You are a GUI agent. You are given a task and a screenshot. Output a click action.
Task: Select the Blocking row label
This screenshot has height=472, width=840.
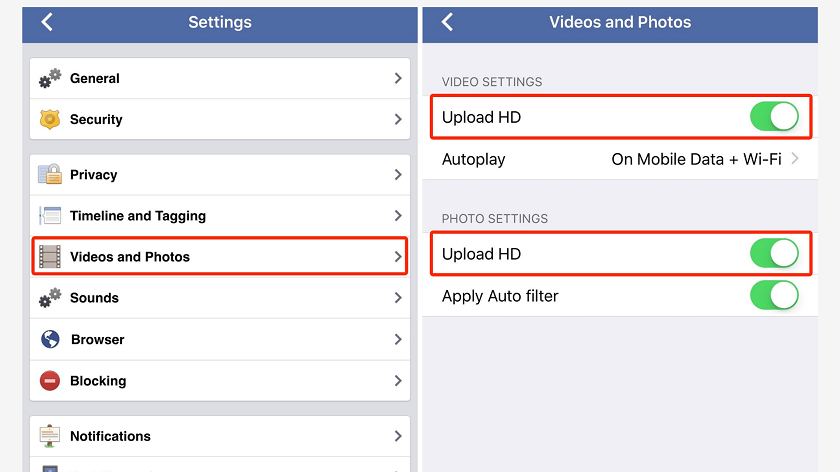pyautogui.click(x=98, y=381)
